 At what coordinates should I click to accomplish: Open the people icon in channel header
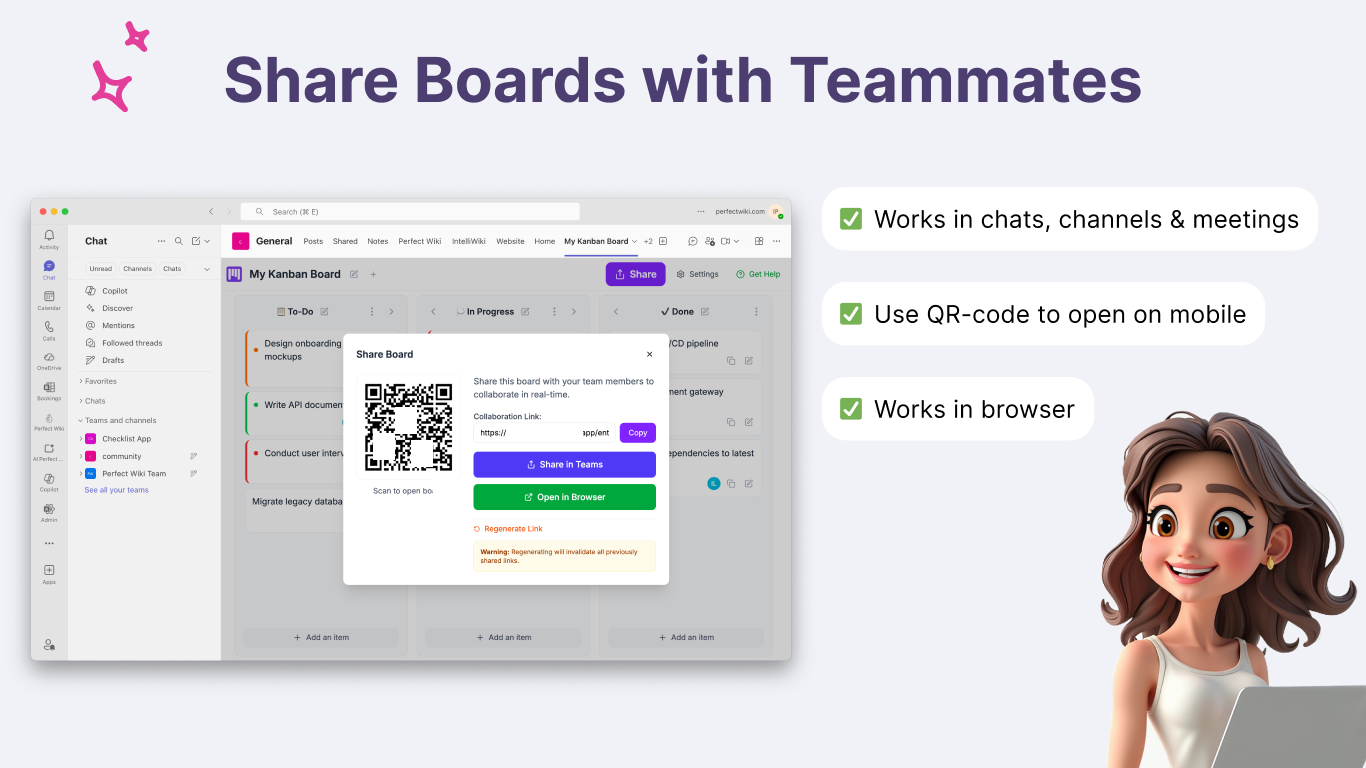[x=710, y=241]
